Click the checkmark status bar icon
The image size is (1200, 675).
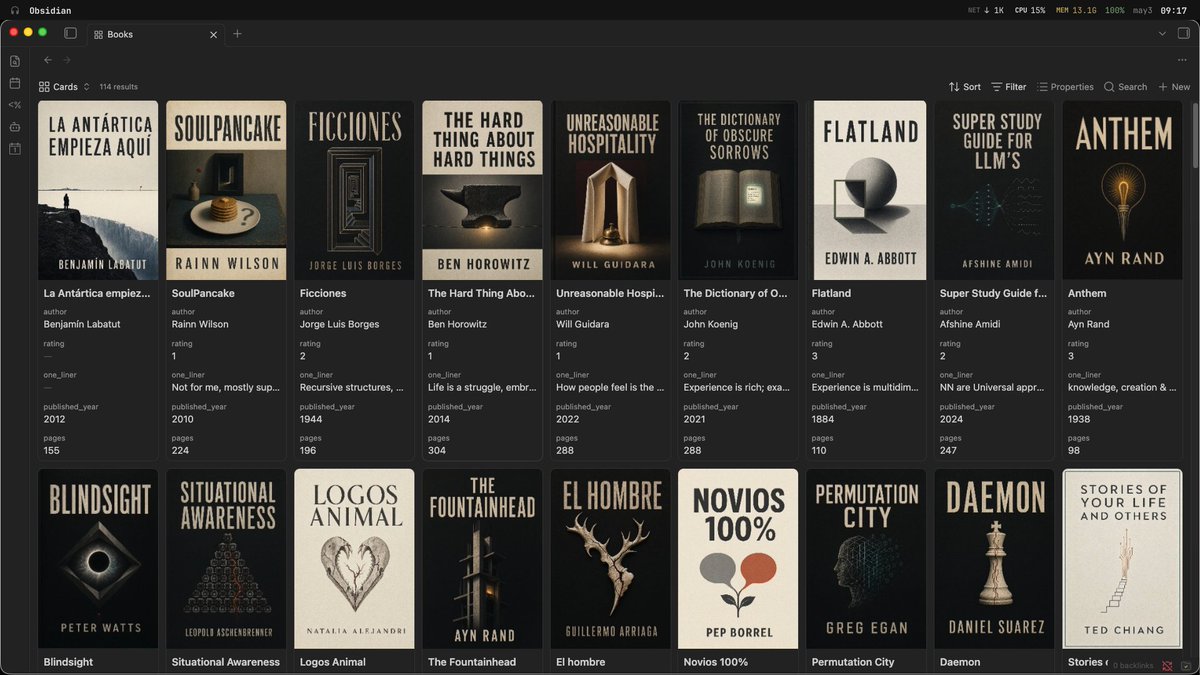click(x=1185, y=665)
